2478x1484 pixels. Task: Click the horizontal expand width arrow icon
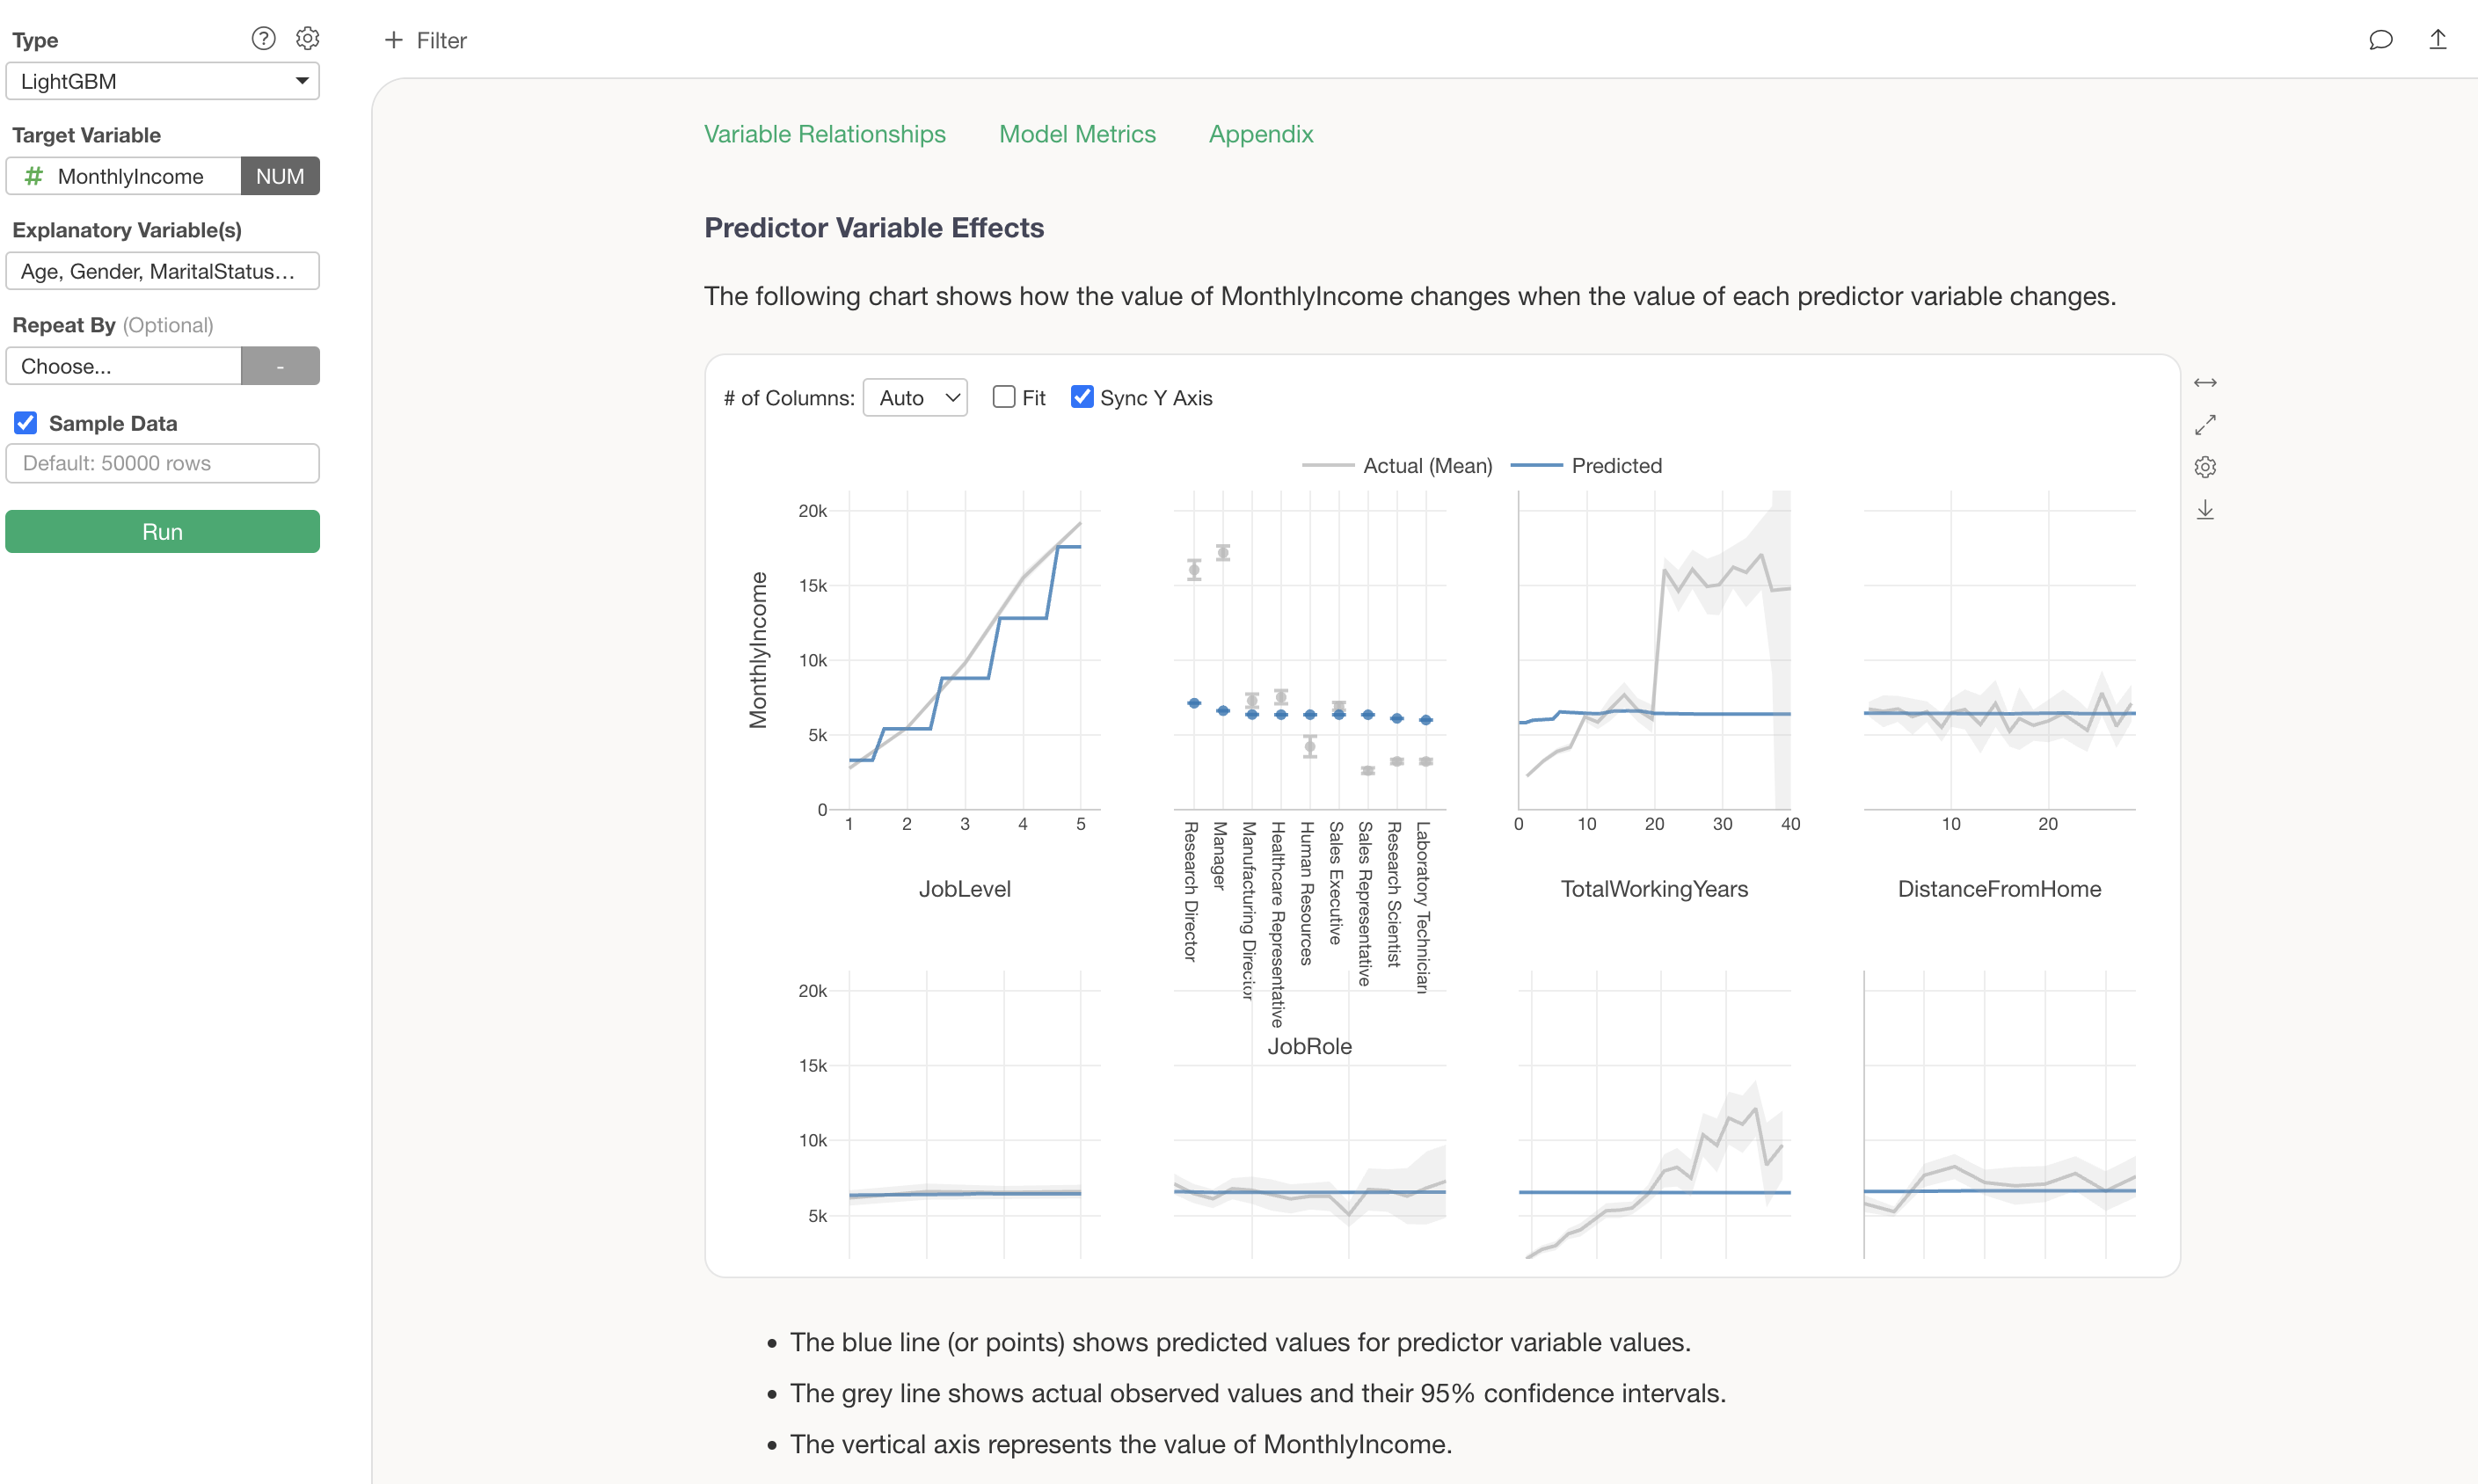2205,383
